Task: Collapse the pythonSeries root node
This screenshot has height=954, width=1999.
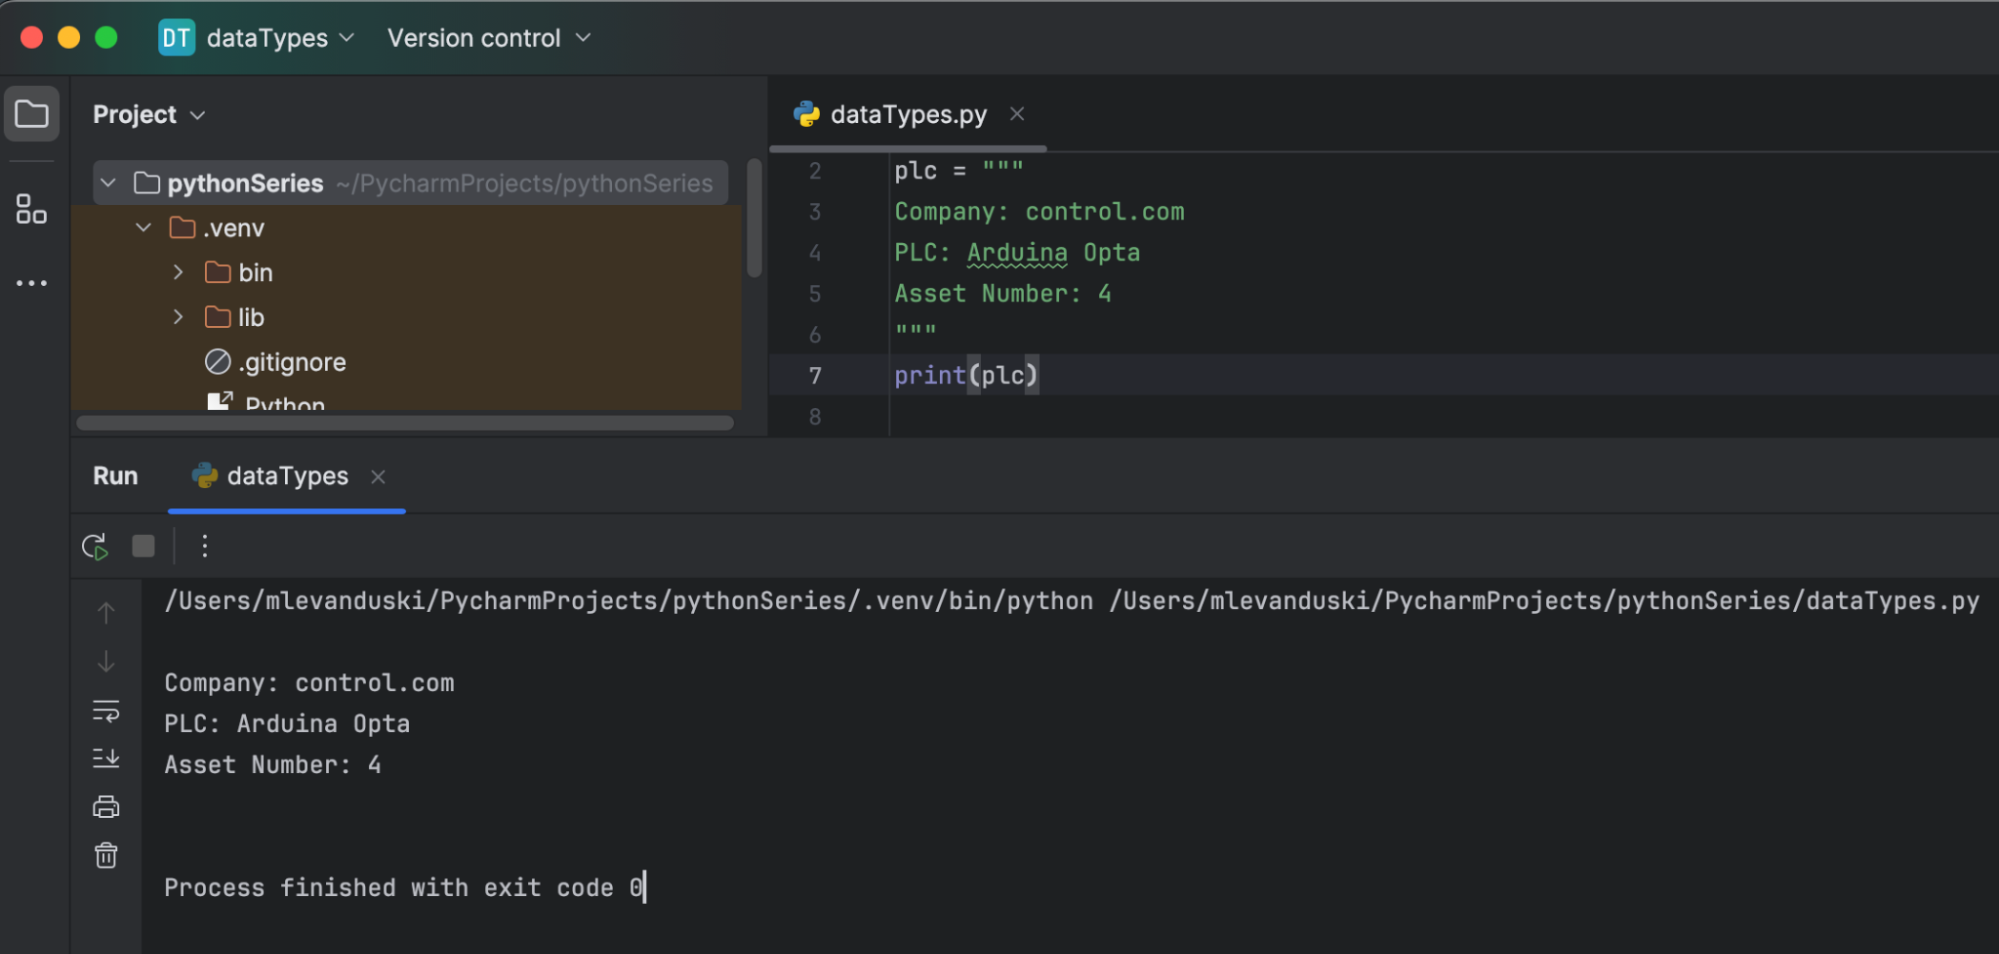Action: tap(109, 183)
